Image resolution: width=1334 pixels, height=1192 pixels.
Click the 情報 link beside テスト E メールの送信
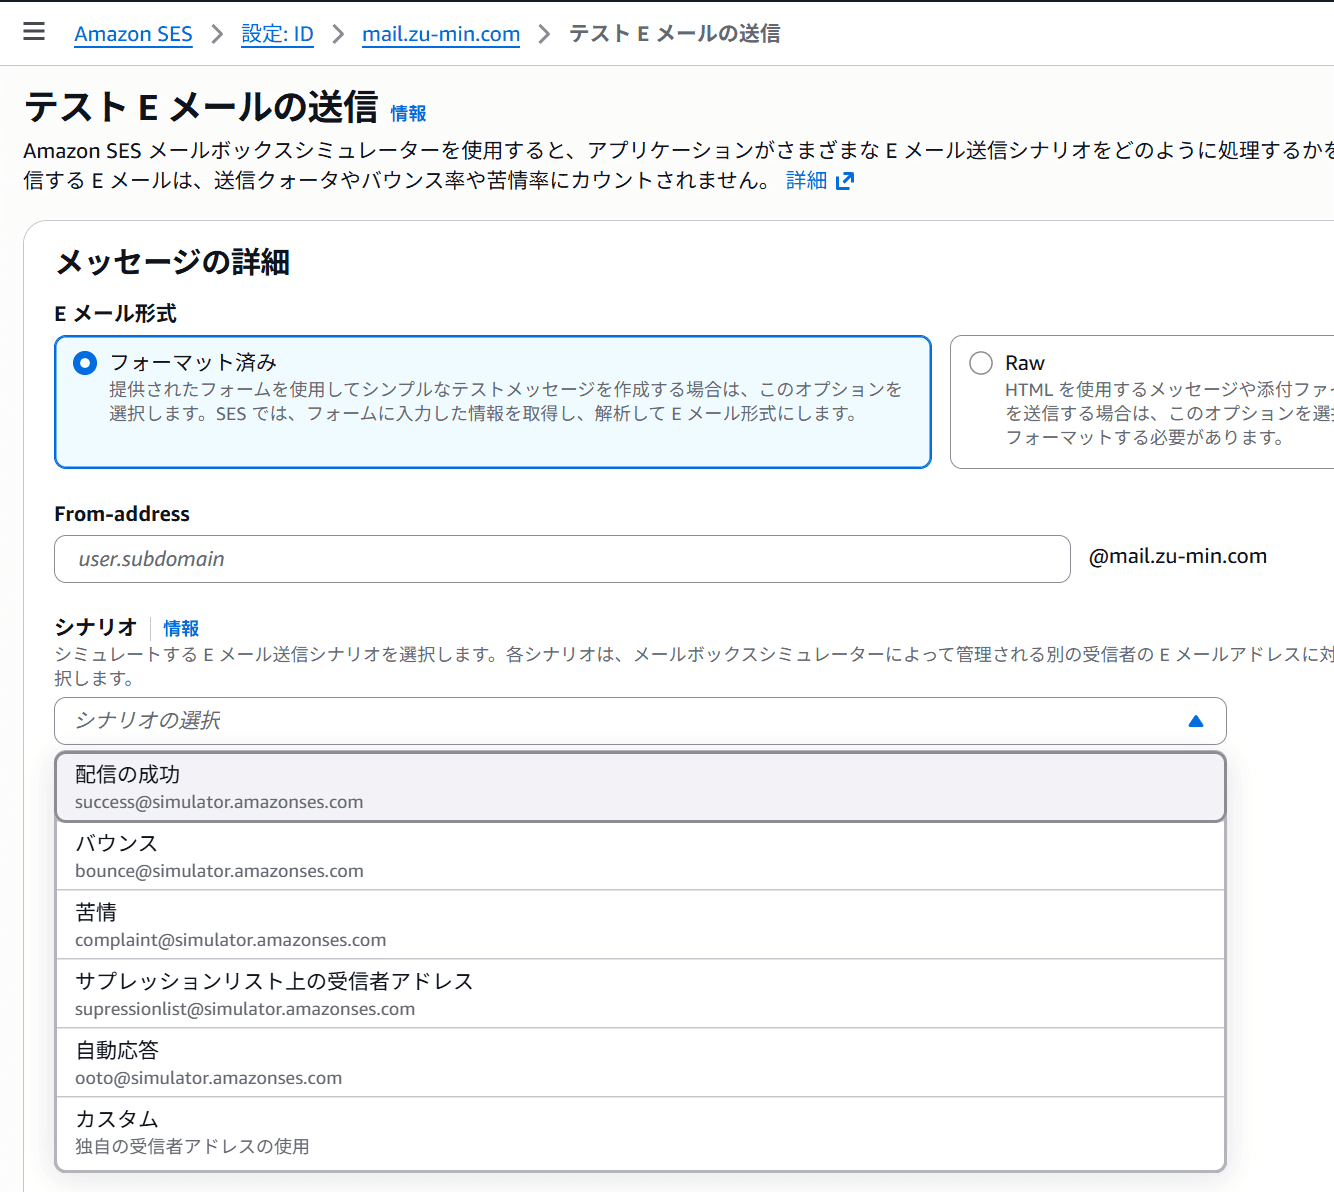[407, 113]
